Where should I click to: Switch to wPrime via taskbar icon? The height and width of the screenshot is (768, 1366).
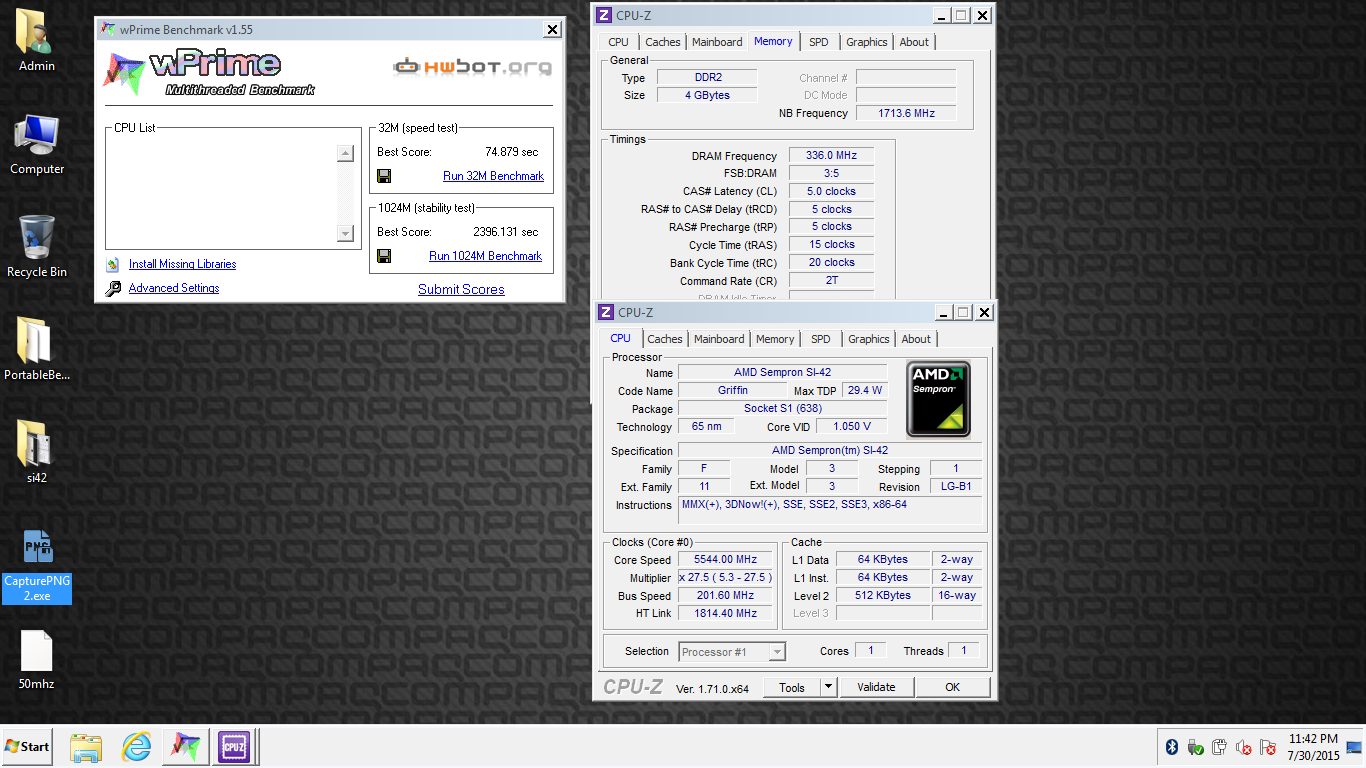(x=186, y=747)
